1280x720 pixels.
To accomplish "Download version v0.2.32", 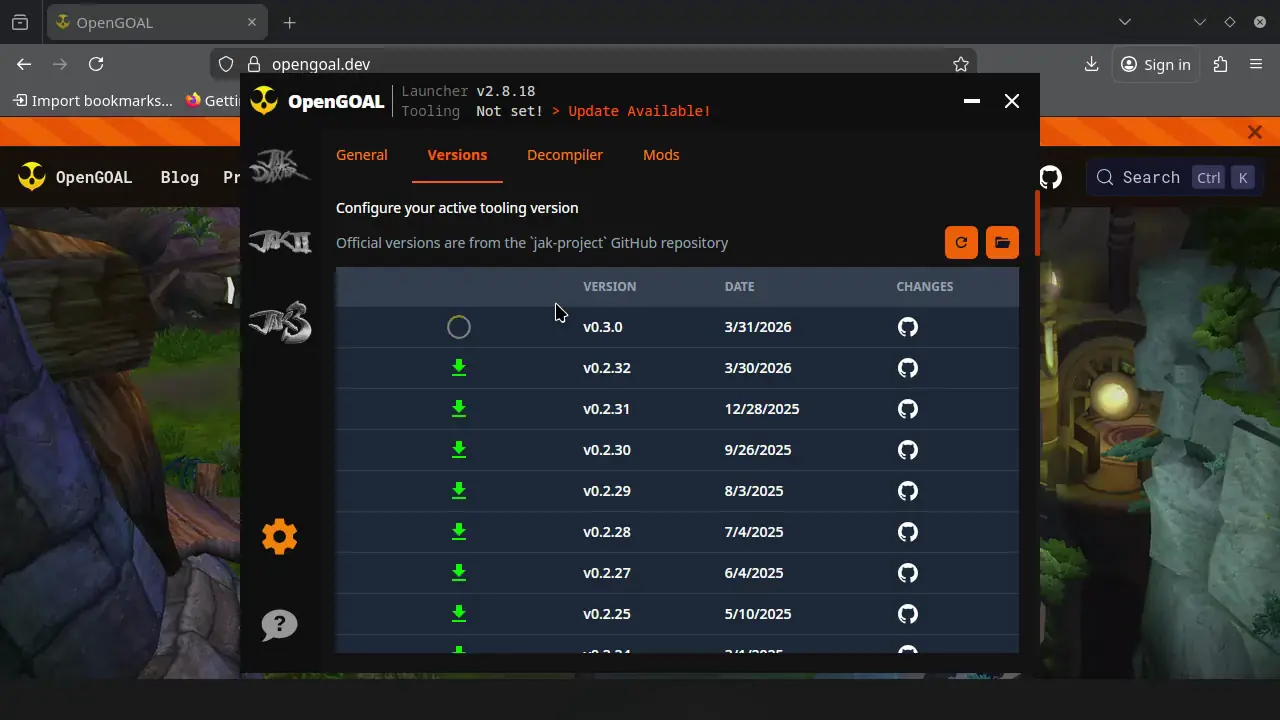I will (x=459, y=368).
